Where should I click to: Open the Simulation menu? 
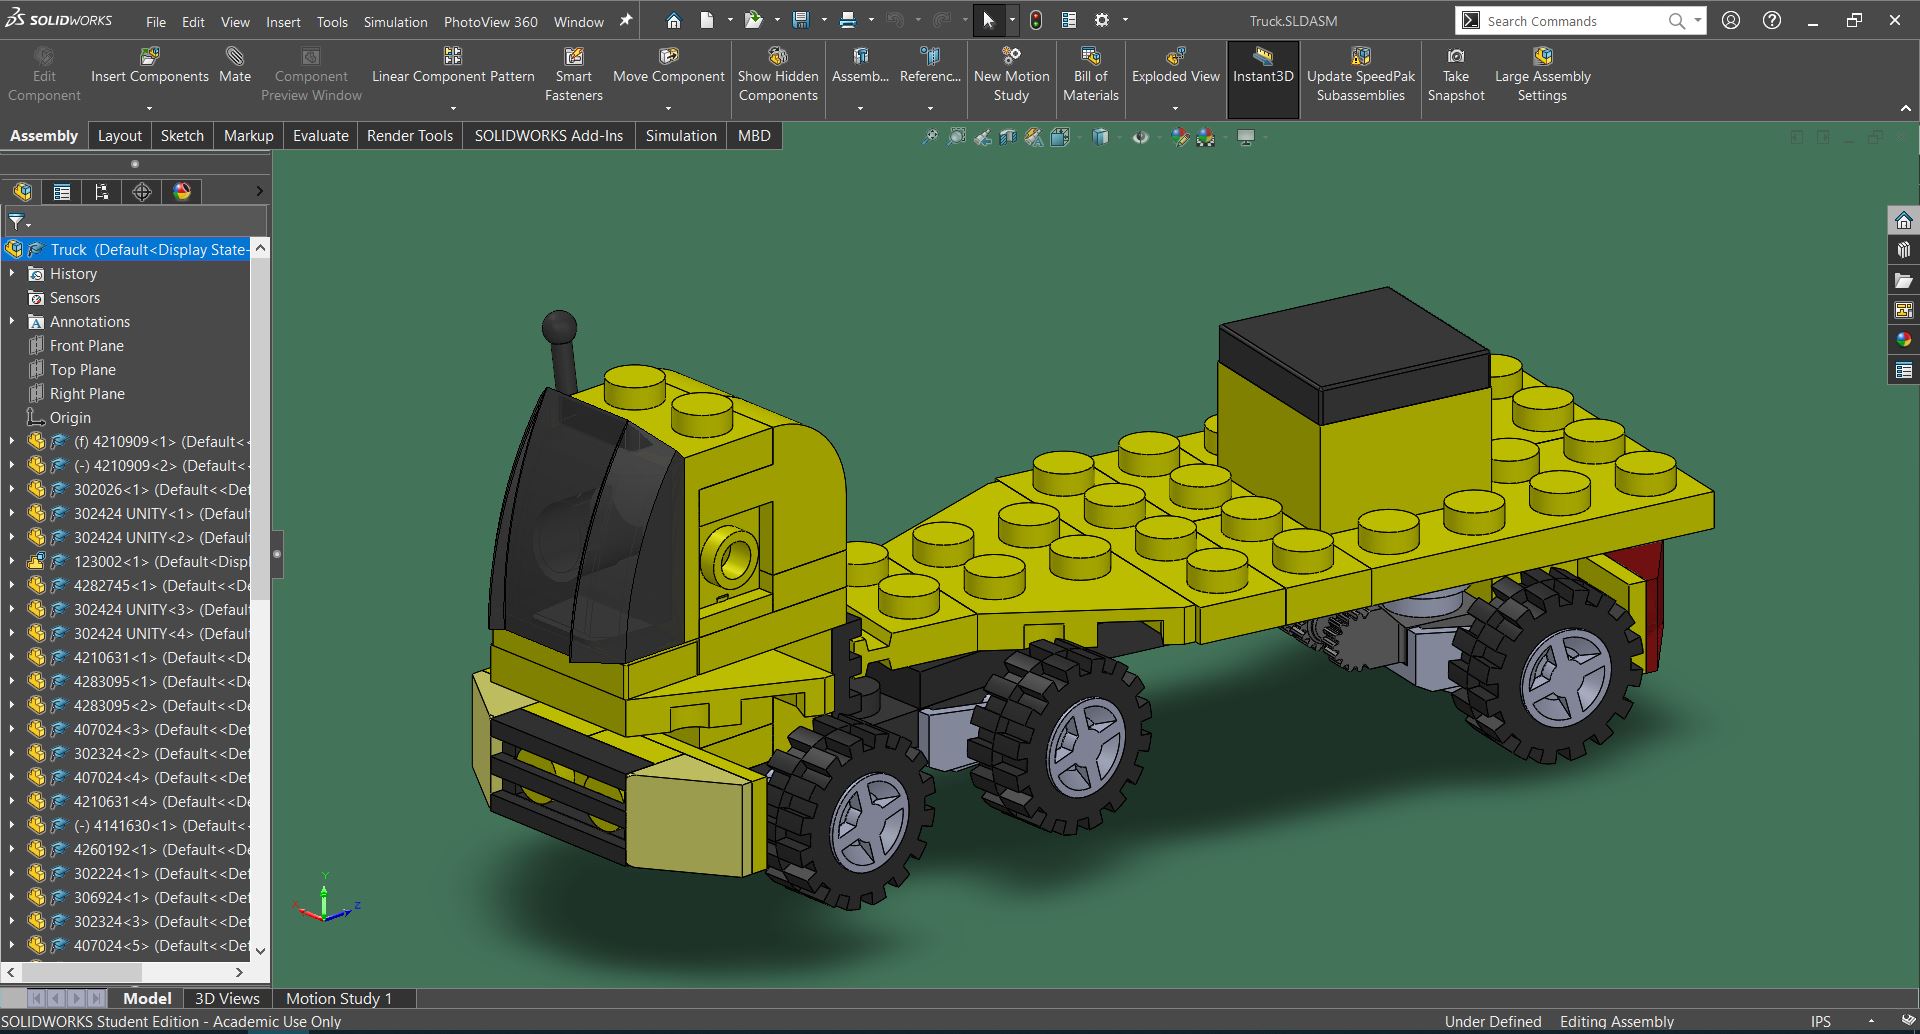tap(395, 22)
